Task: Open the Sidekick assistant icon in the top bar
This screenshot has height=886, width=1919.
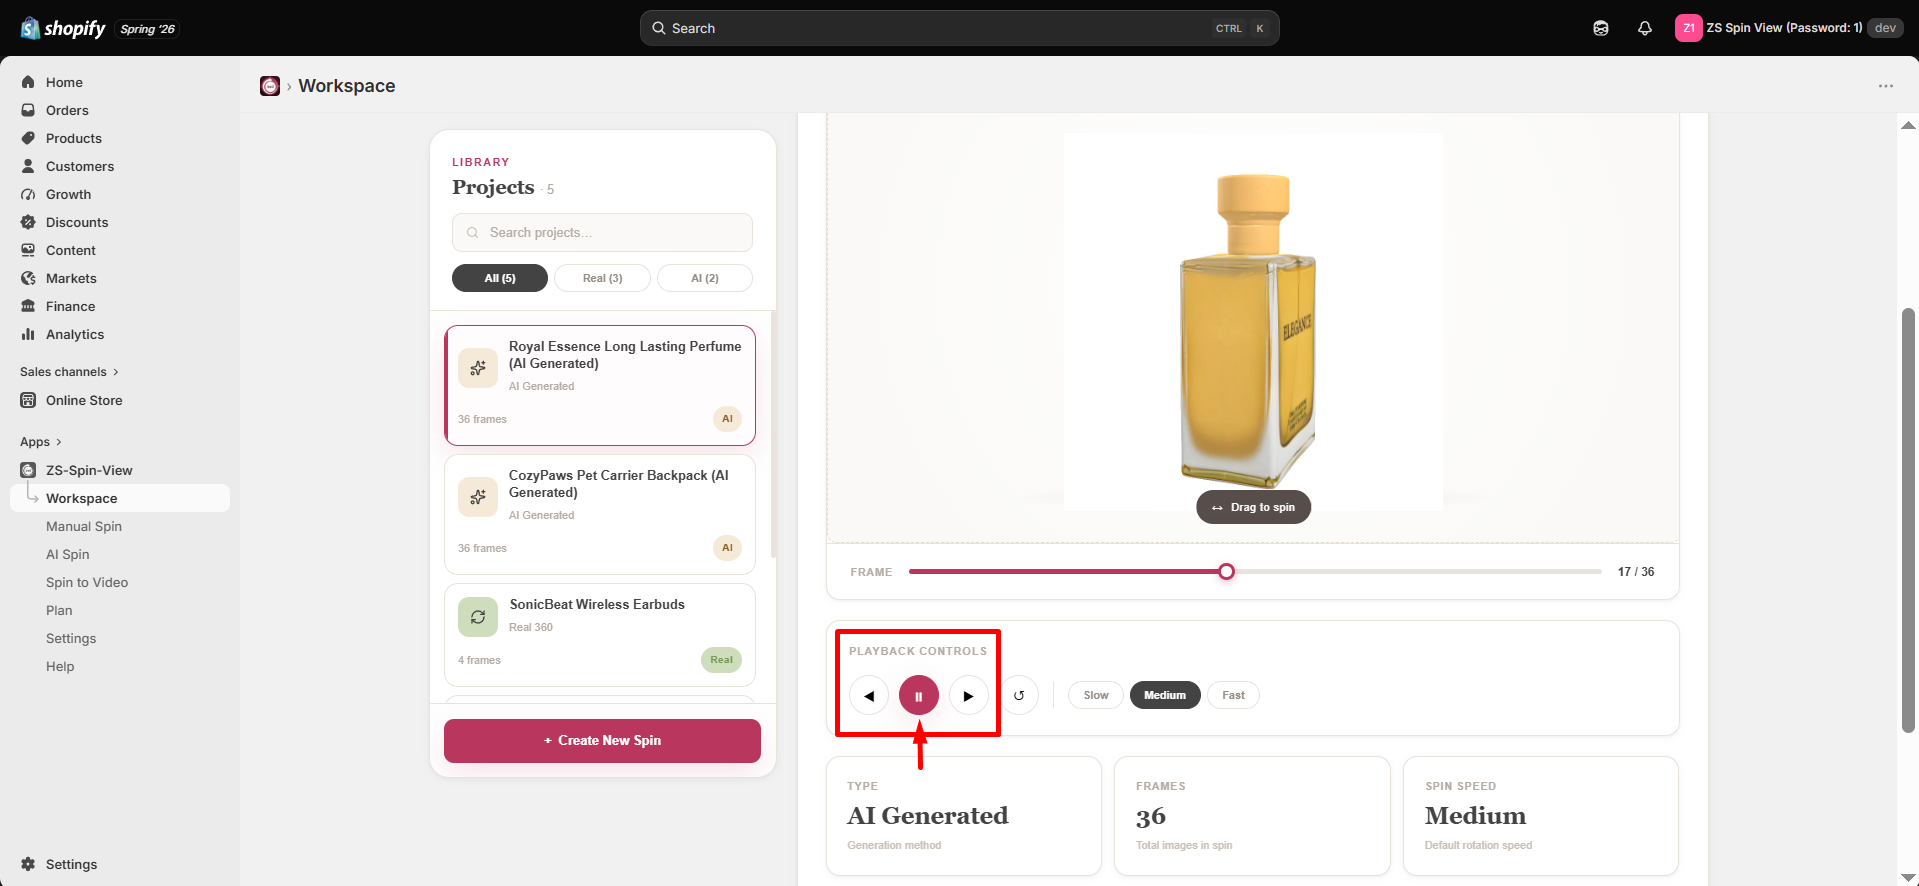Action: (1601, 28)
